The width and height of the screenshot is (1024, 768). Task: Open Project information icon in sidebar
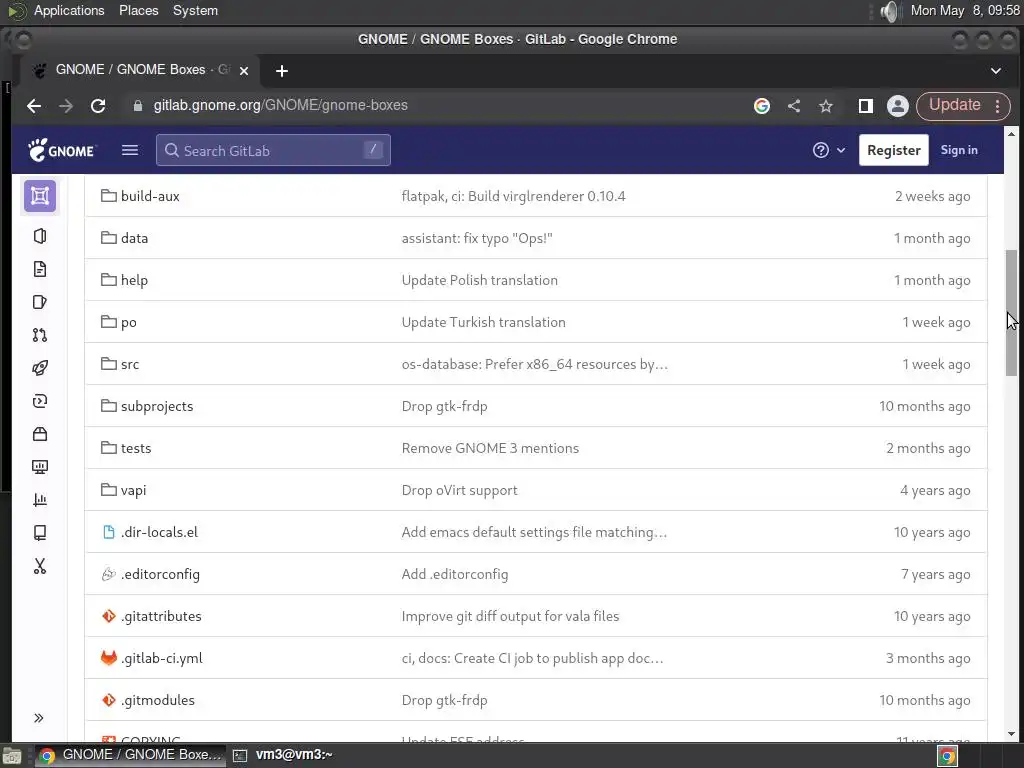pos(40,236)
